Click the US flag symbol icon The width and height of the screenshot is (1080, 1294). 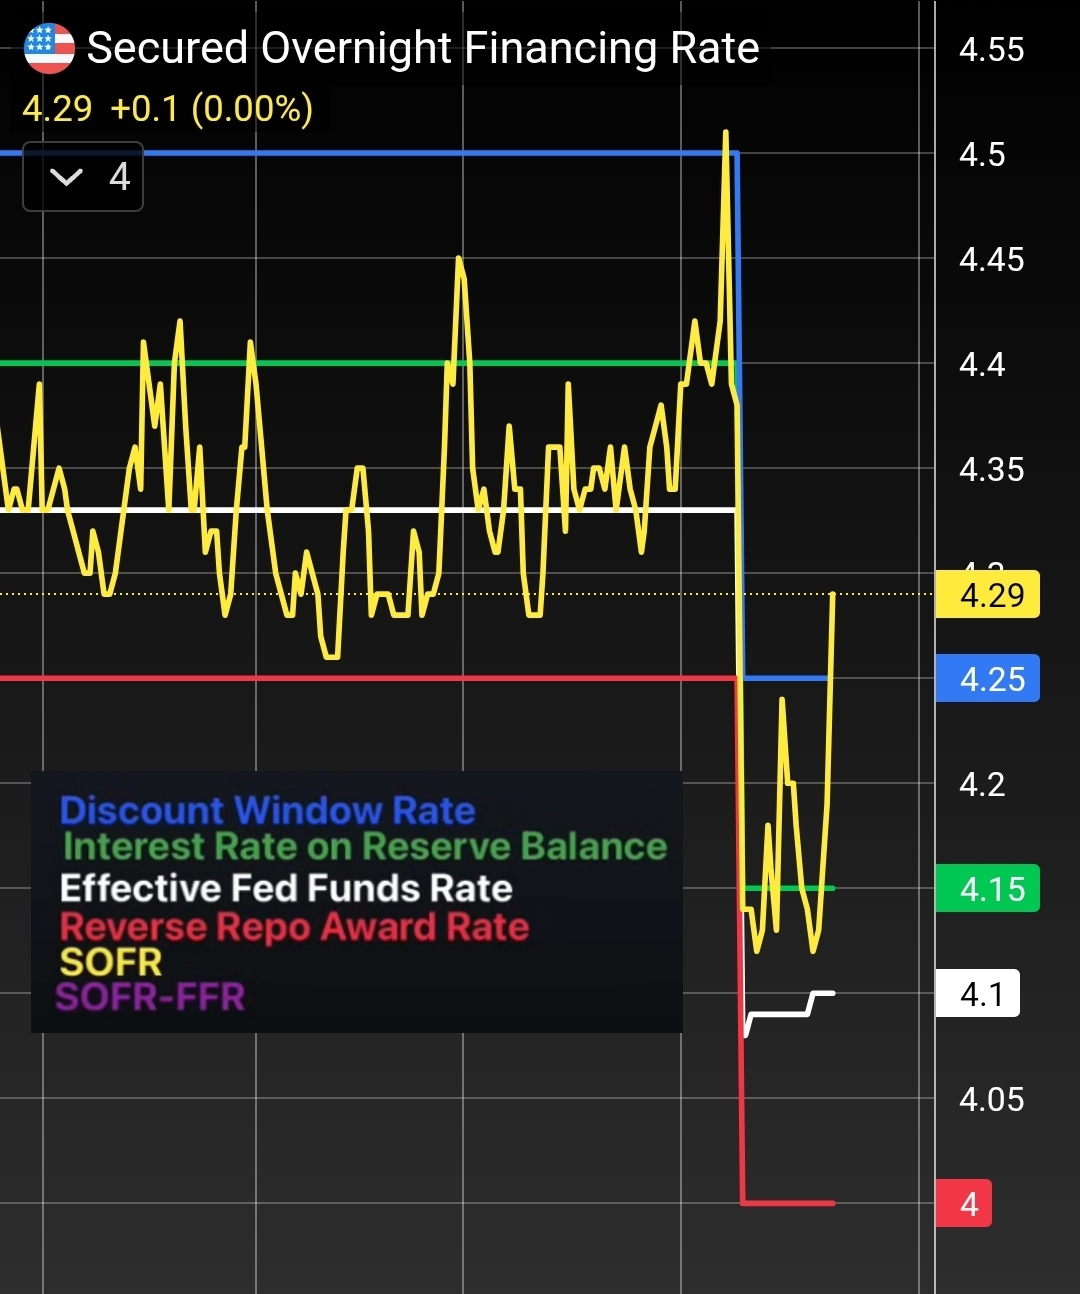[49, 49]
